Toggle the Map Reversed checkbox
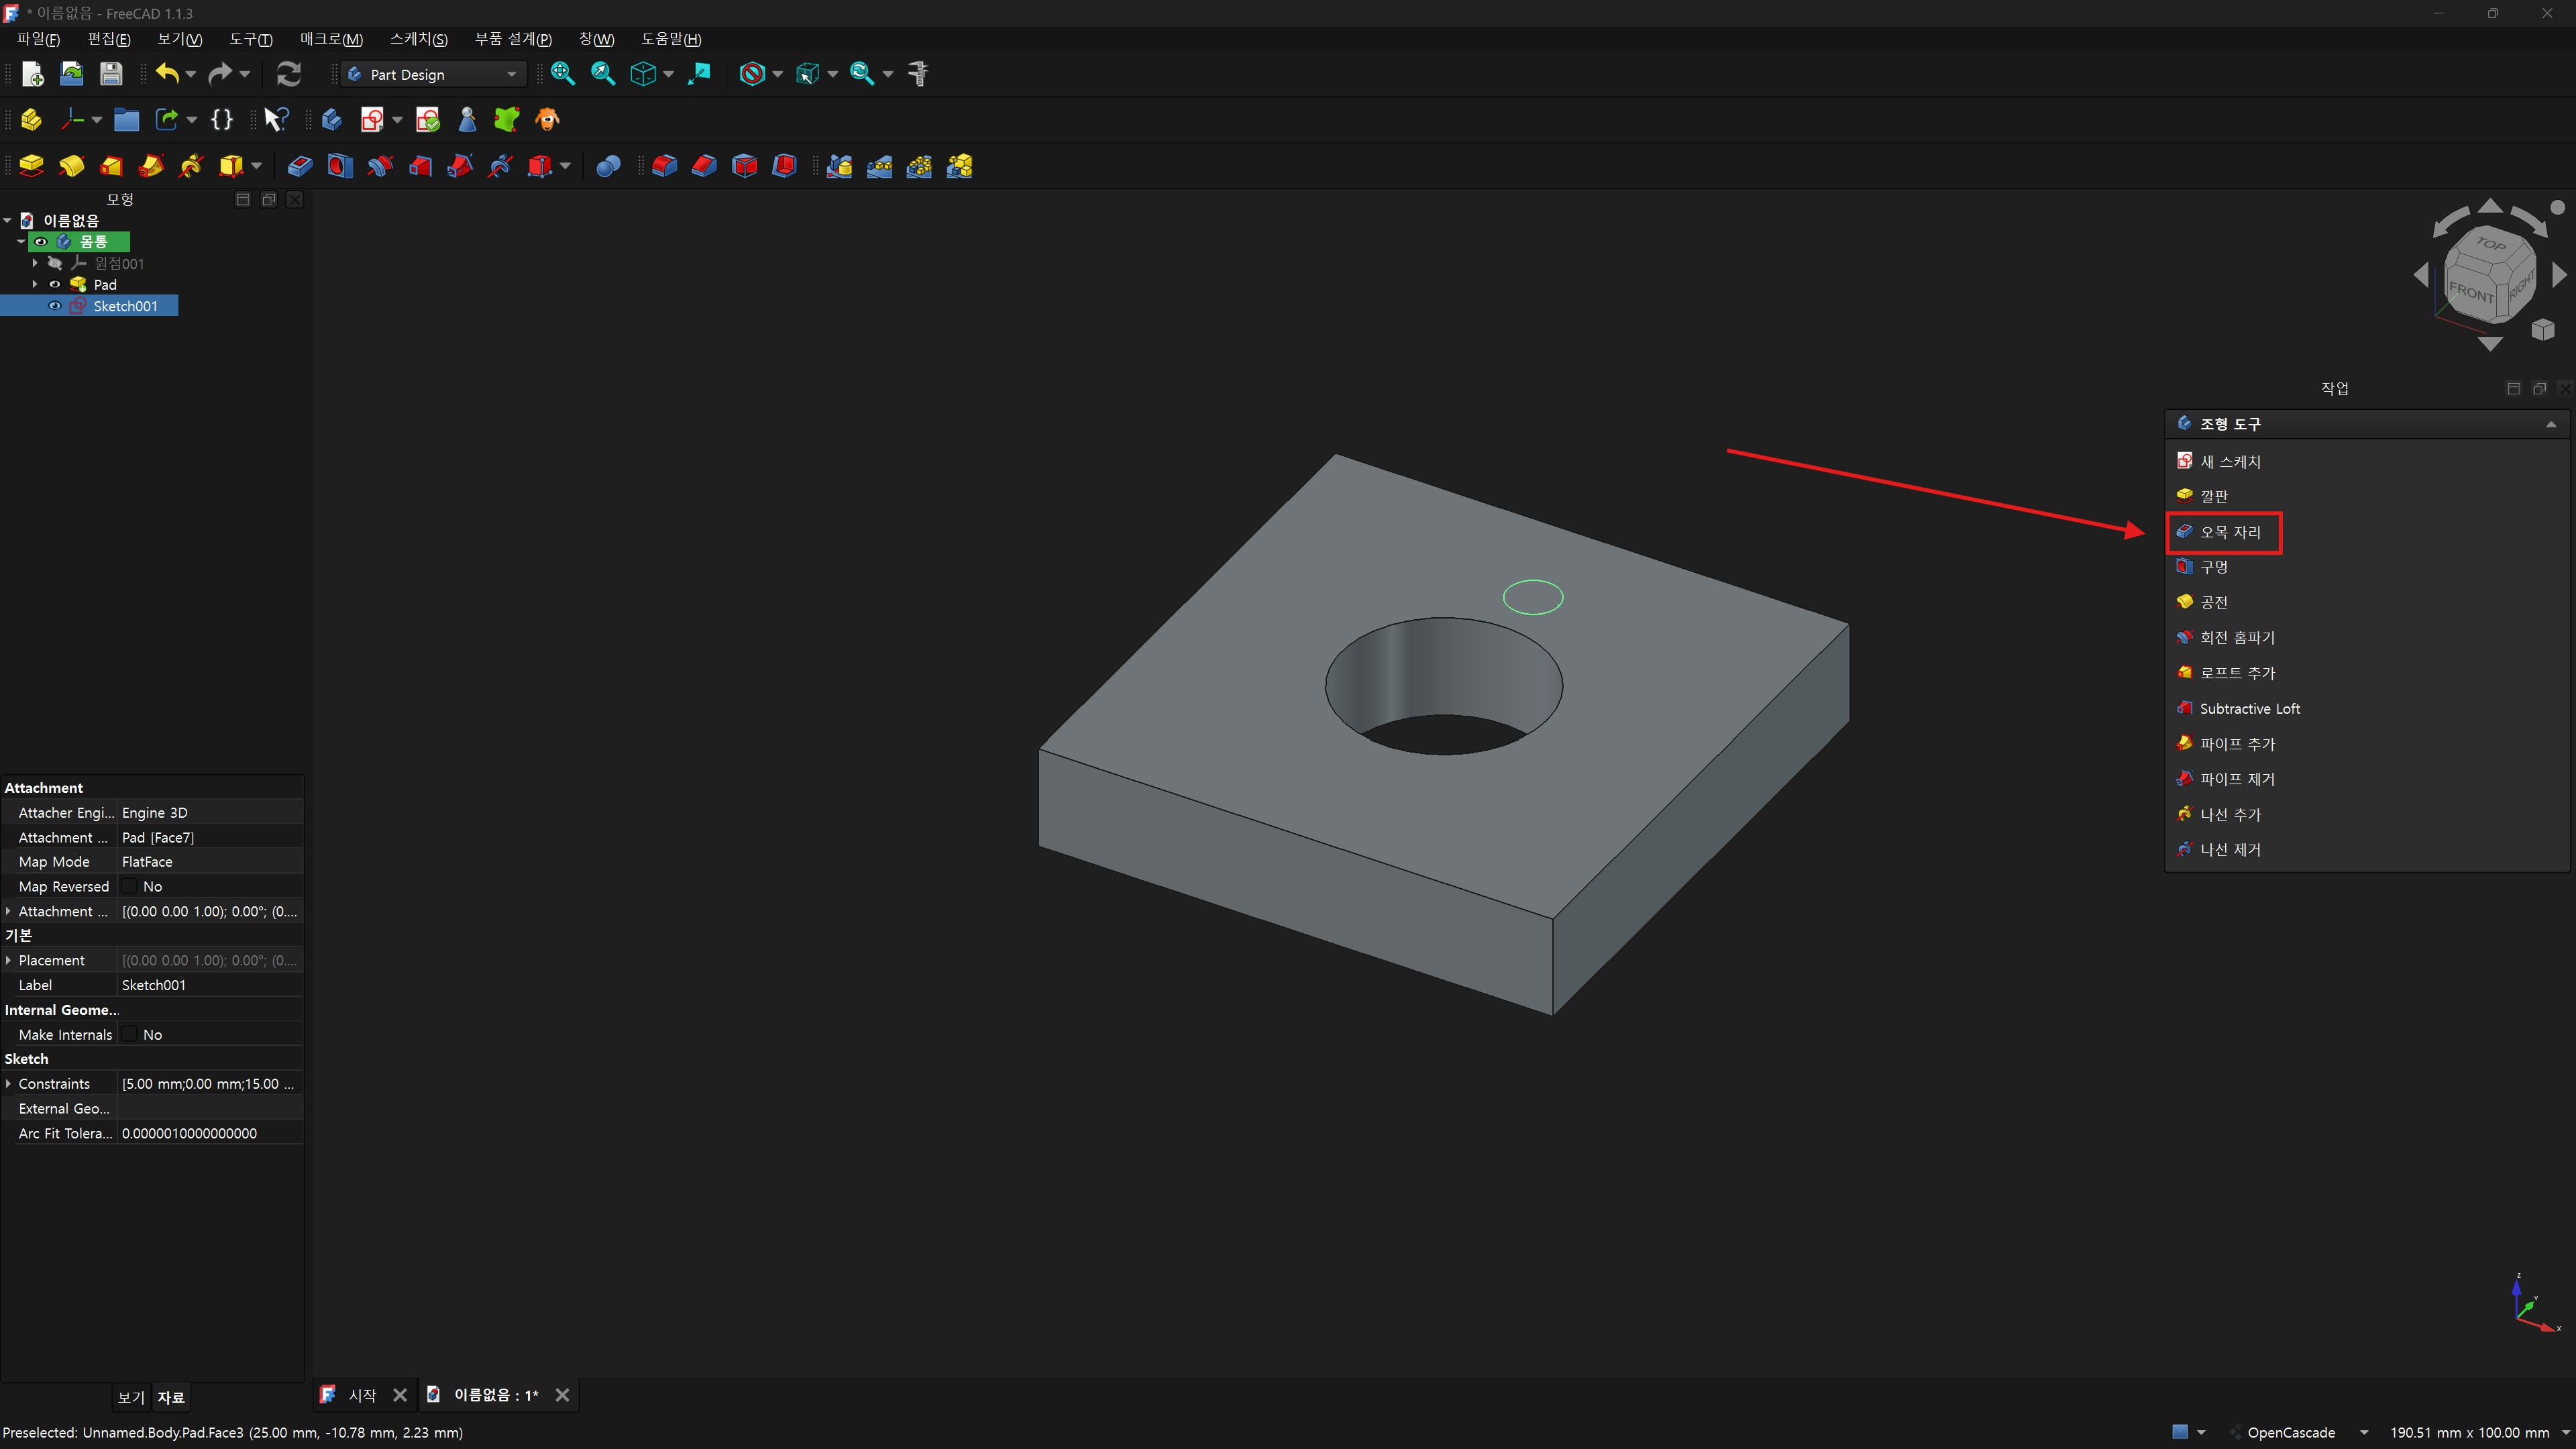 pyautogui.click(x=130, y=886)
